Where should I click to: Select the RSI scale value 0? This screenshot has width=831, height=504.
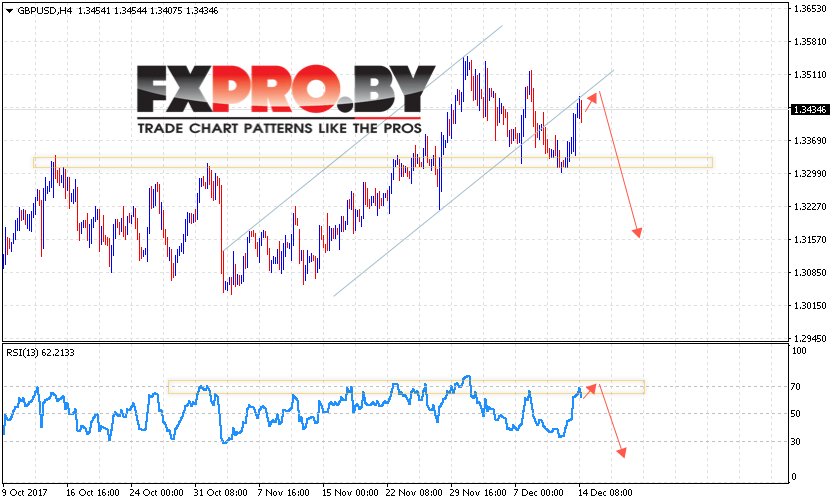pos(793,476)
